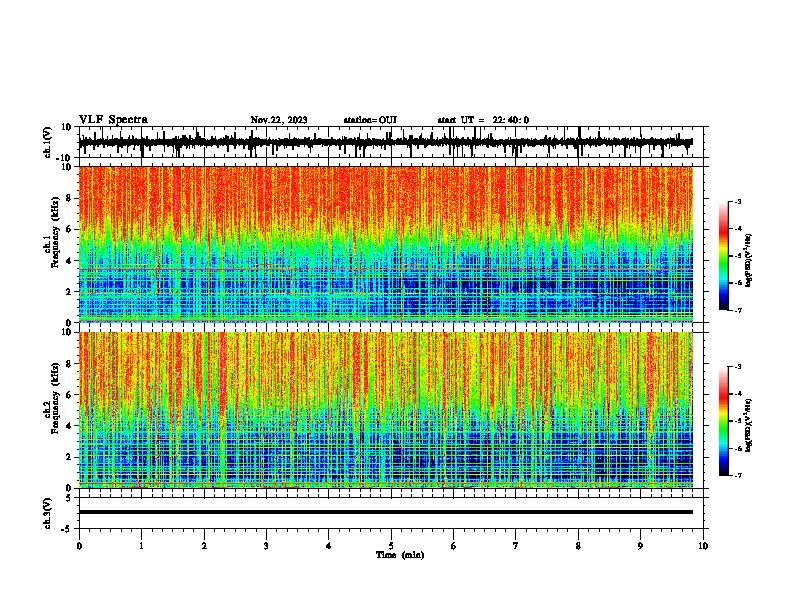Click the ch.3 flat trace line
Viewport: 792px width, 612px height.
pyautogui.click(x=386, y=512)
